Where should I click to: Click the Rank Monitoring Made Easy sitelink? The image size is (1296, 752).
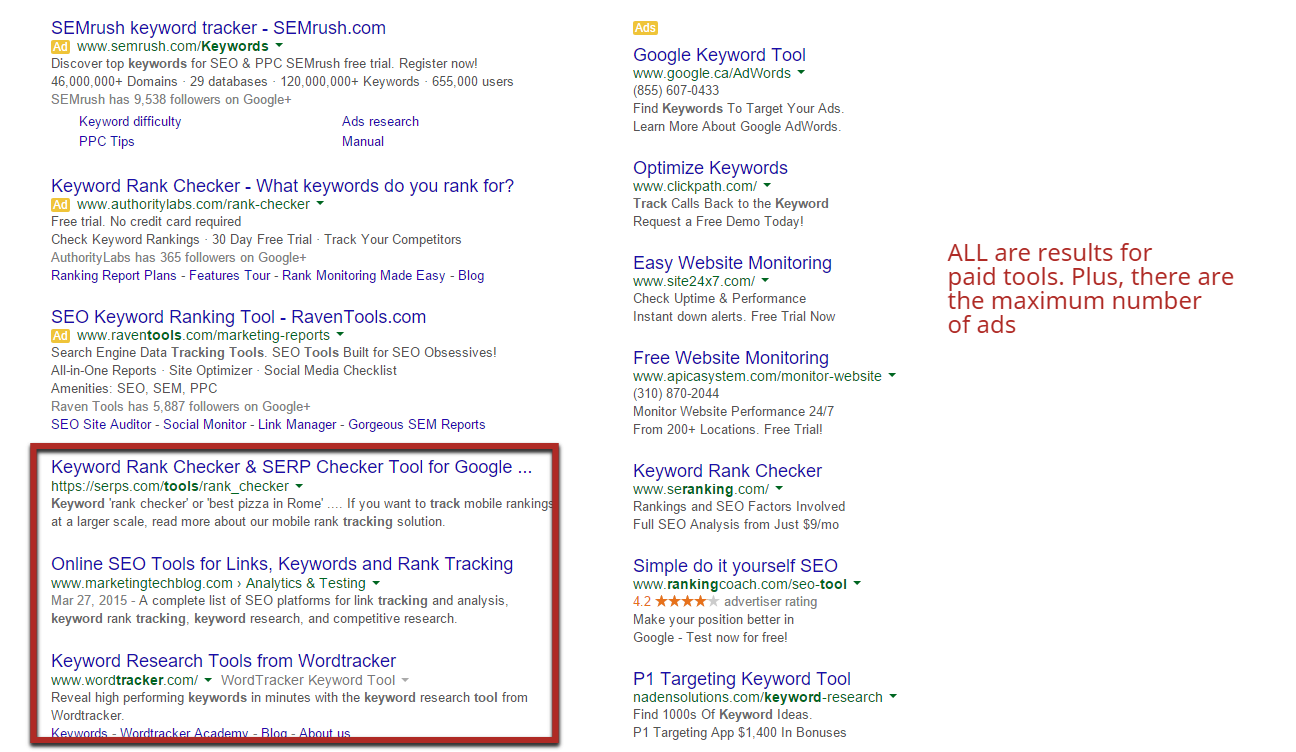pyautogui.click(x=363, y=275)
